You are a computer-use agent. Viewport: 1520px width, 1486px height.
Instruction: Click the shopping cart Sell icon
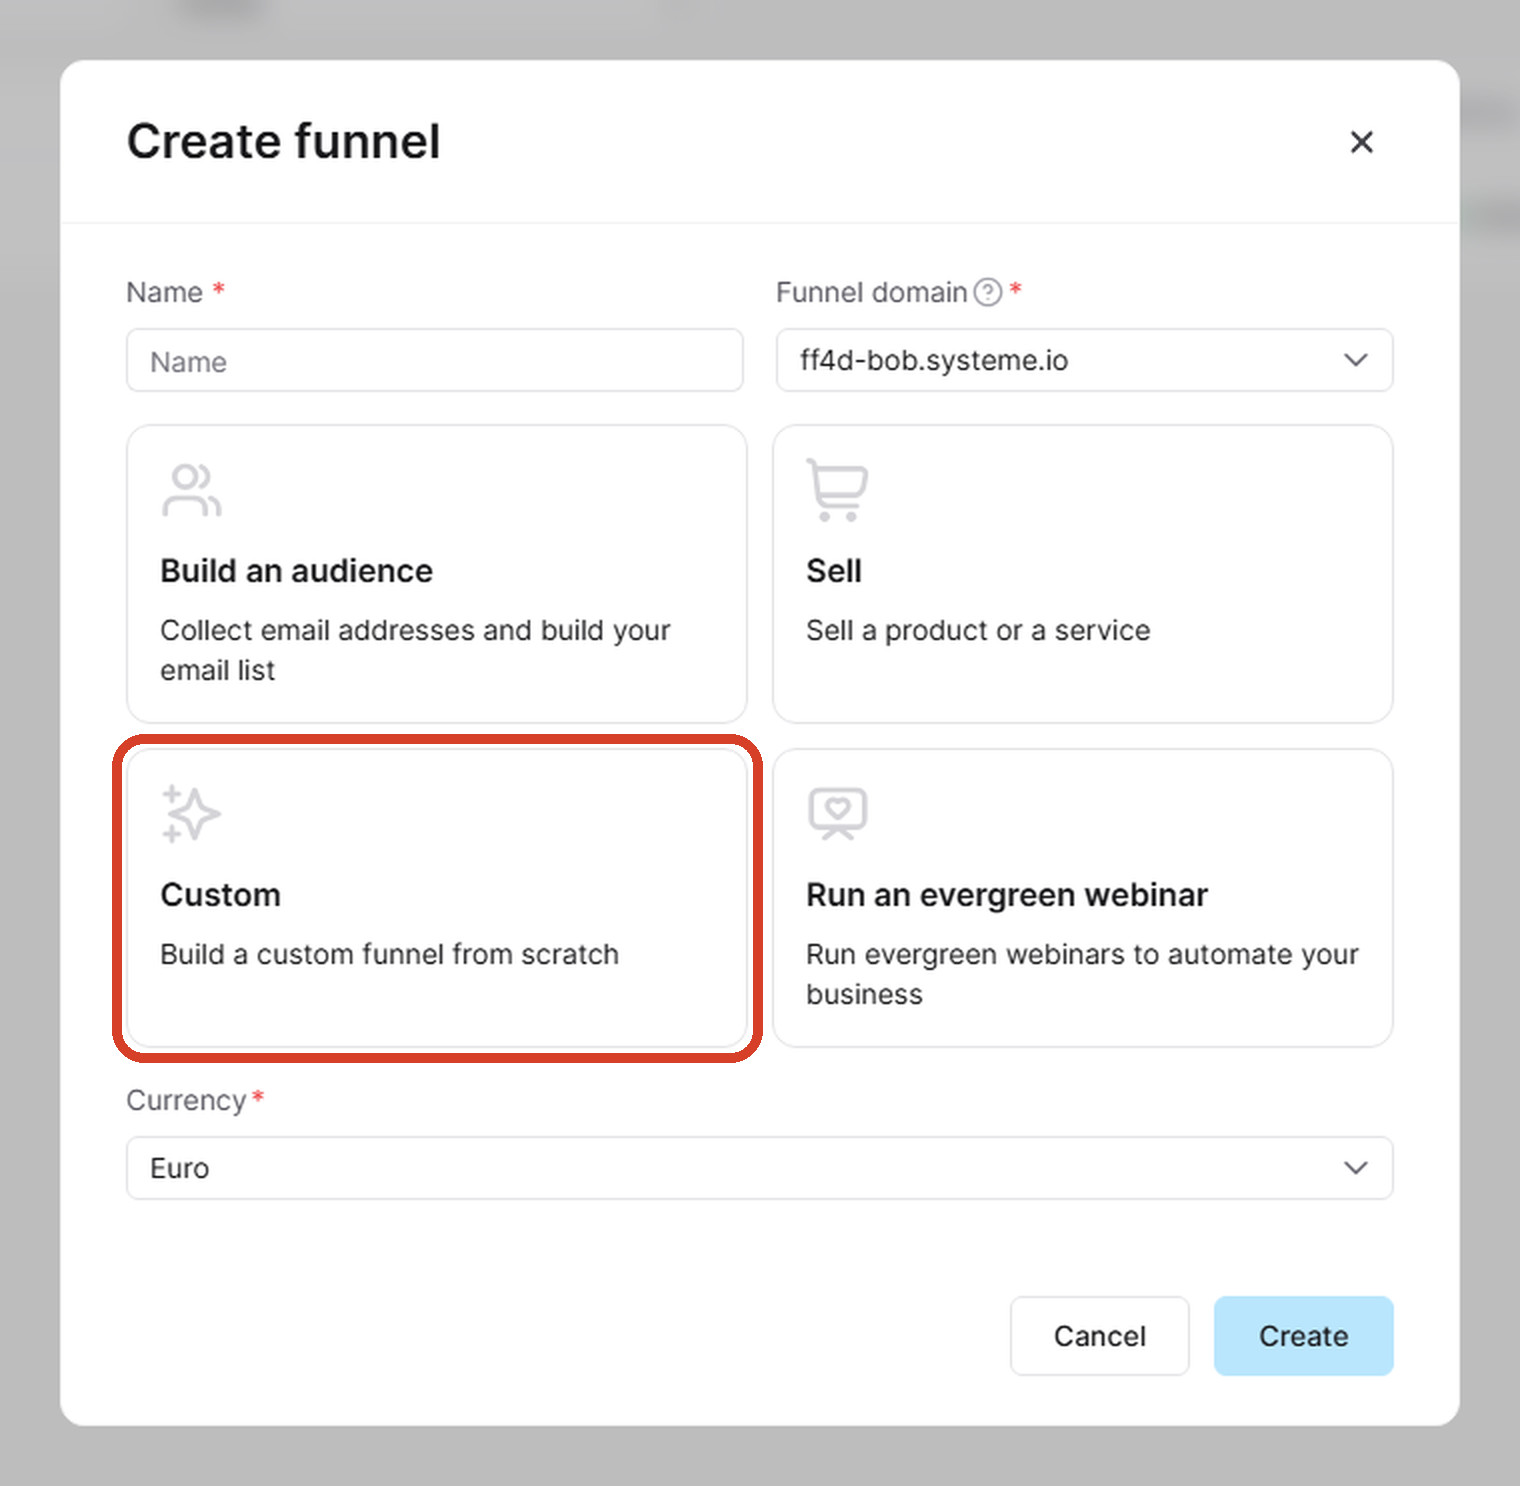pos(837,490)
